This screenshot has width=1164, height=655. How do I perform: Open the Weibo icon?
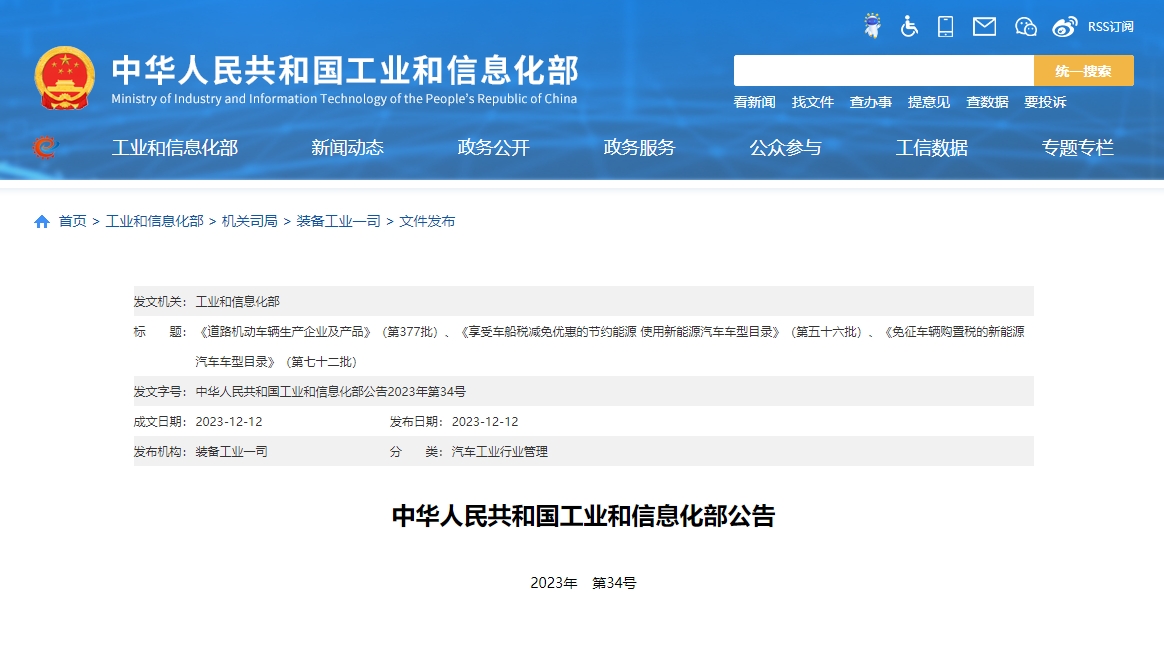coord(1063,26)
